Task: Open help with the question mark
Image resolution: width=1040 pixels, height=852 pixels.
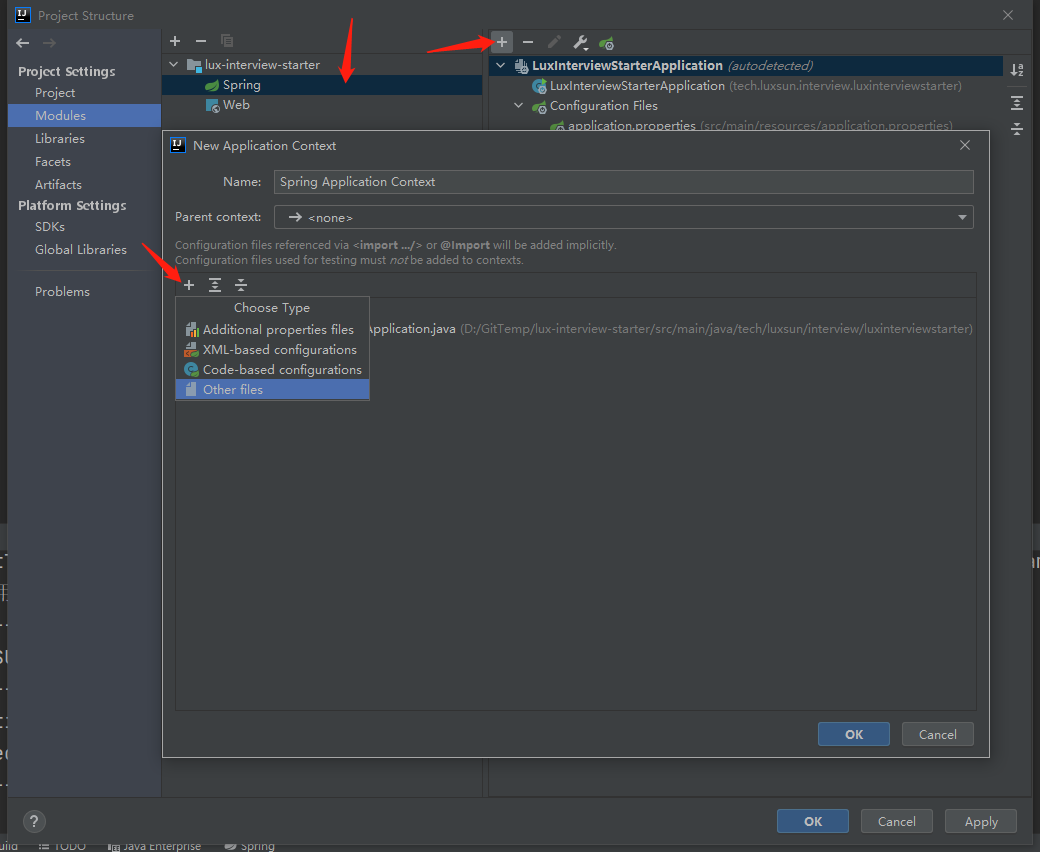Action: [34, 822]
